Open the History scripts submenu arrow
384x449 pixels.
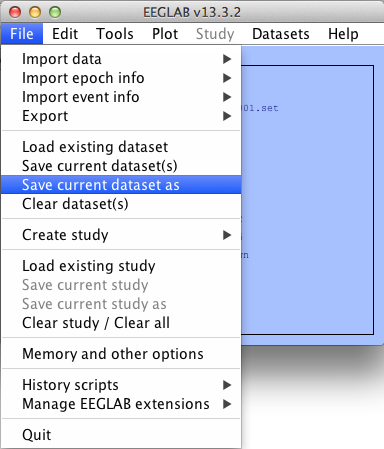pos(227,385)
